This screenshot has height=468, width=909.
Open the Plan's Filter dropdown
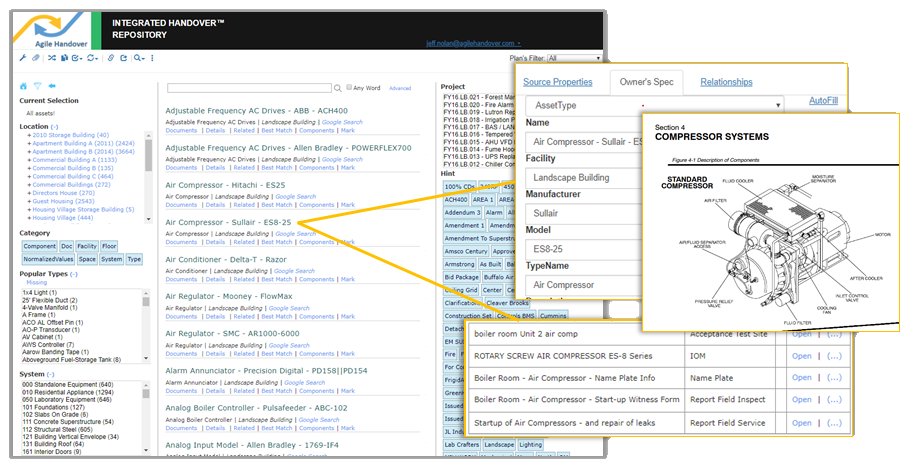pyautogui.click(x=574, y=58)
